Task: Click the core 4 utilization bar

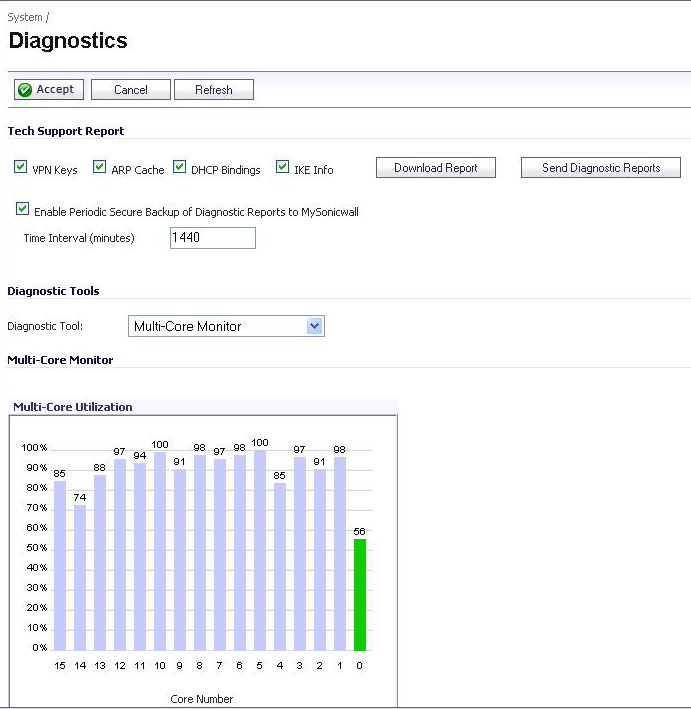Action: click(x=280, y=567)
